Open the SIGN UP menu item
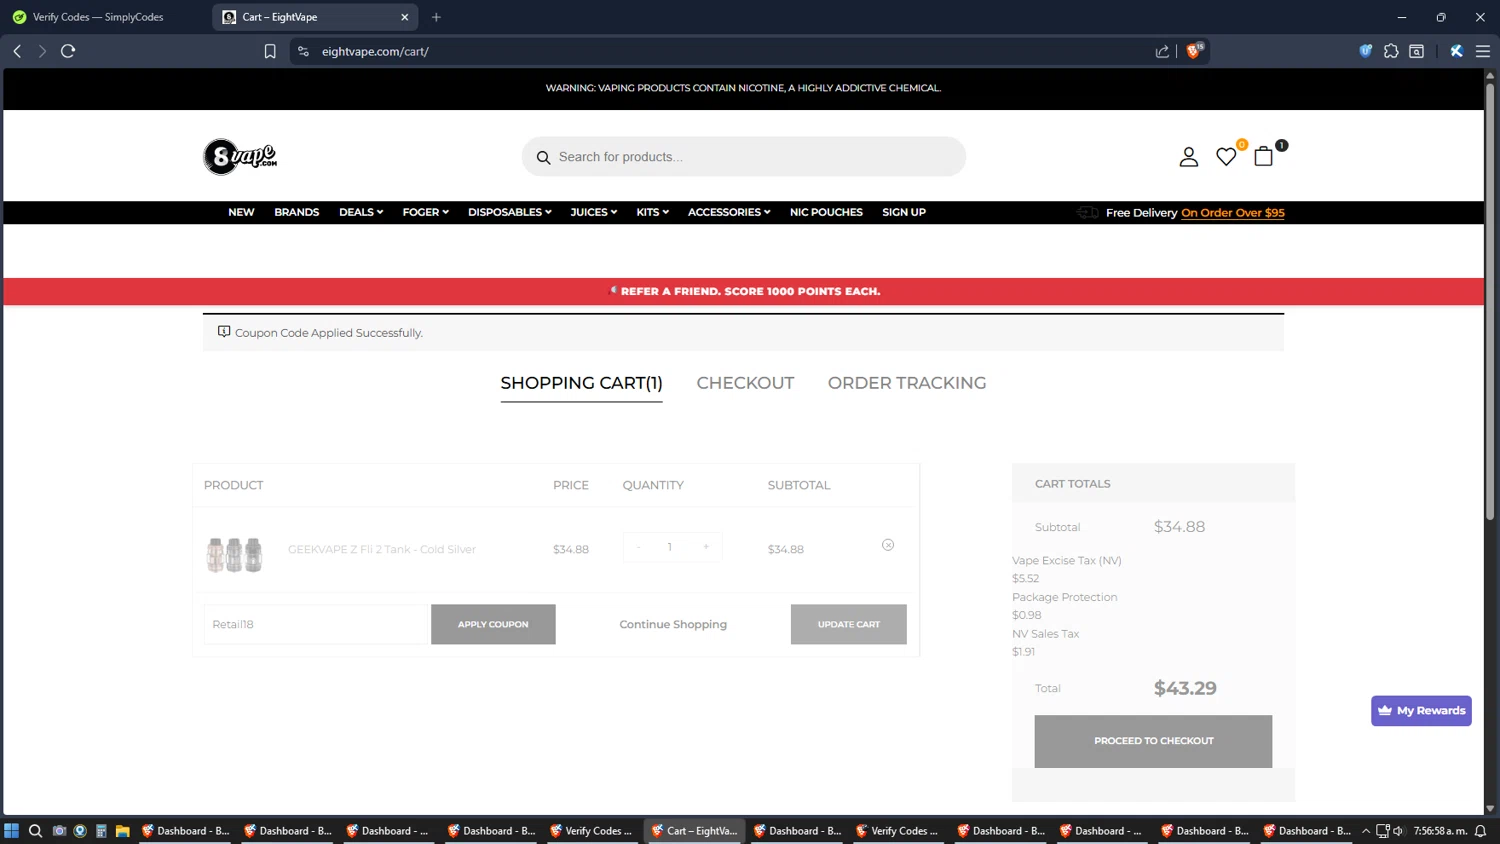 pos(904,212)
